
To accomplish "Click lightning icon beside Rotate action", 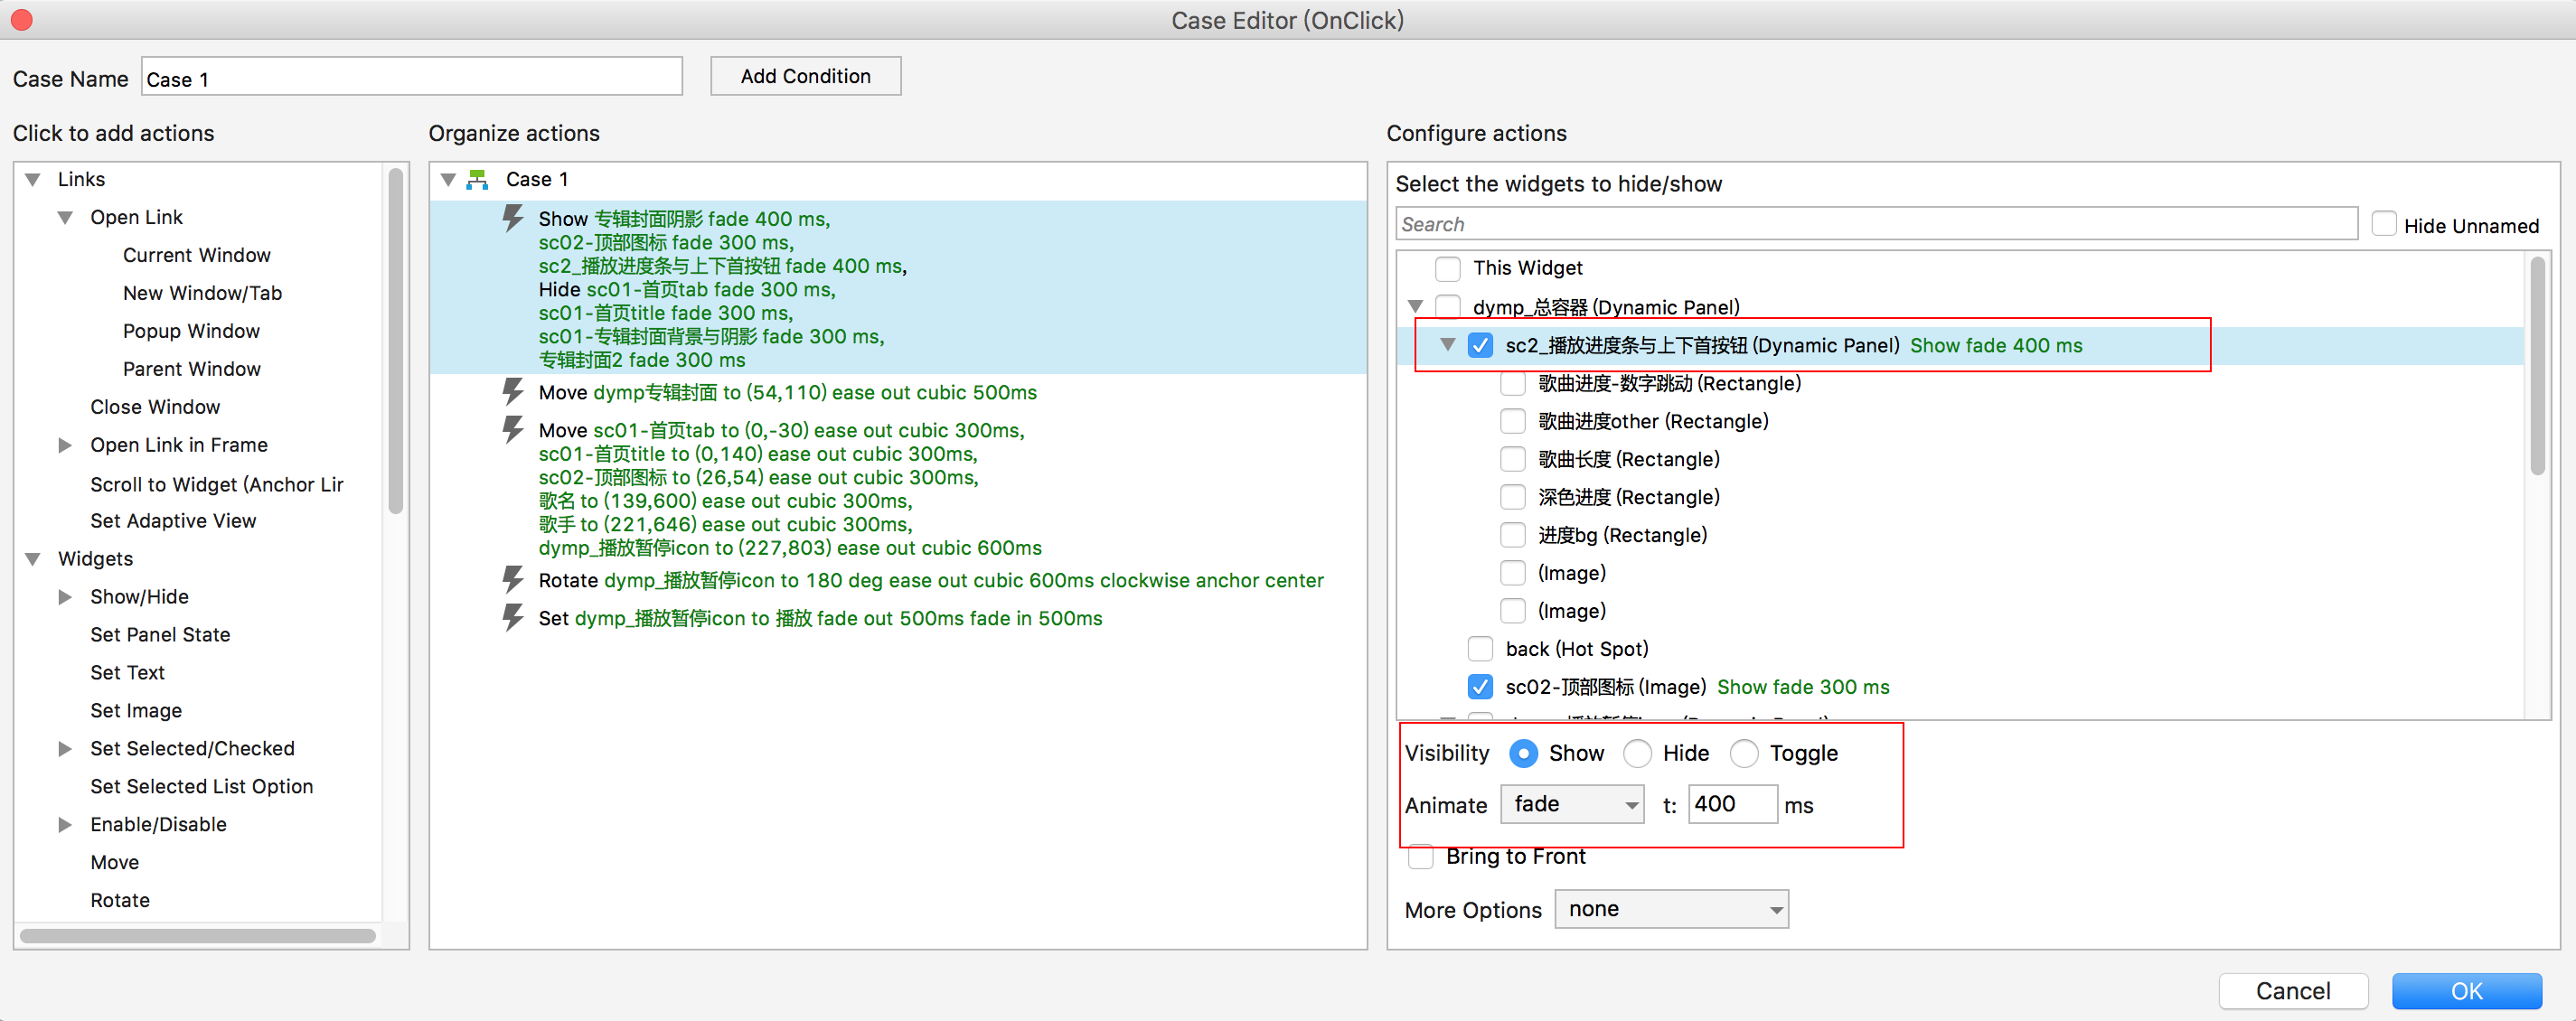I will [x=513, y=579].
